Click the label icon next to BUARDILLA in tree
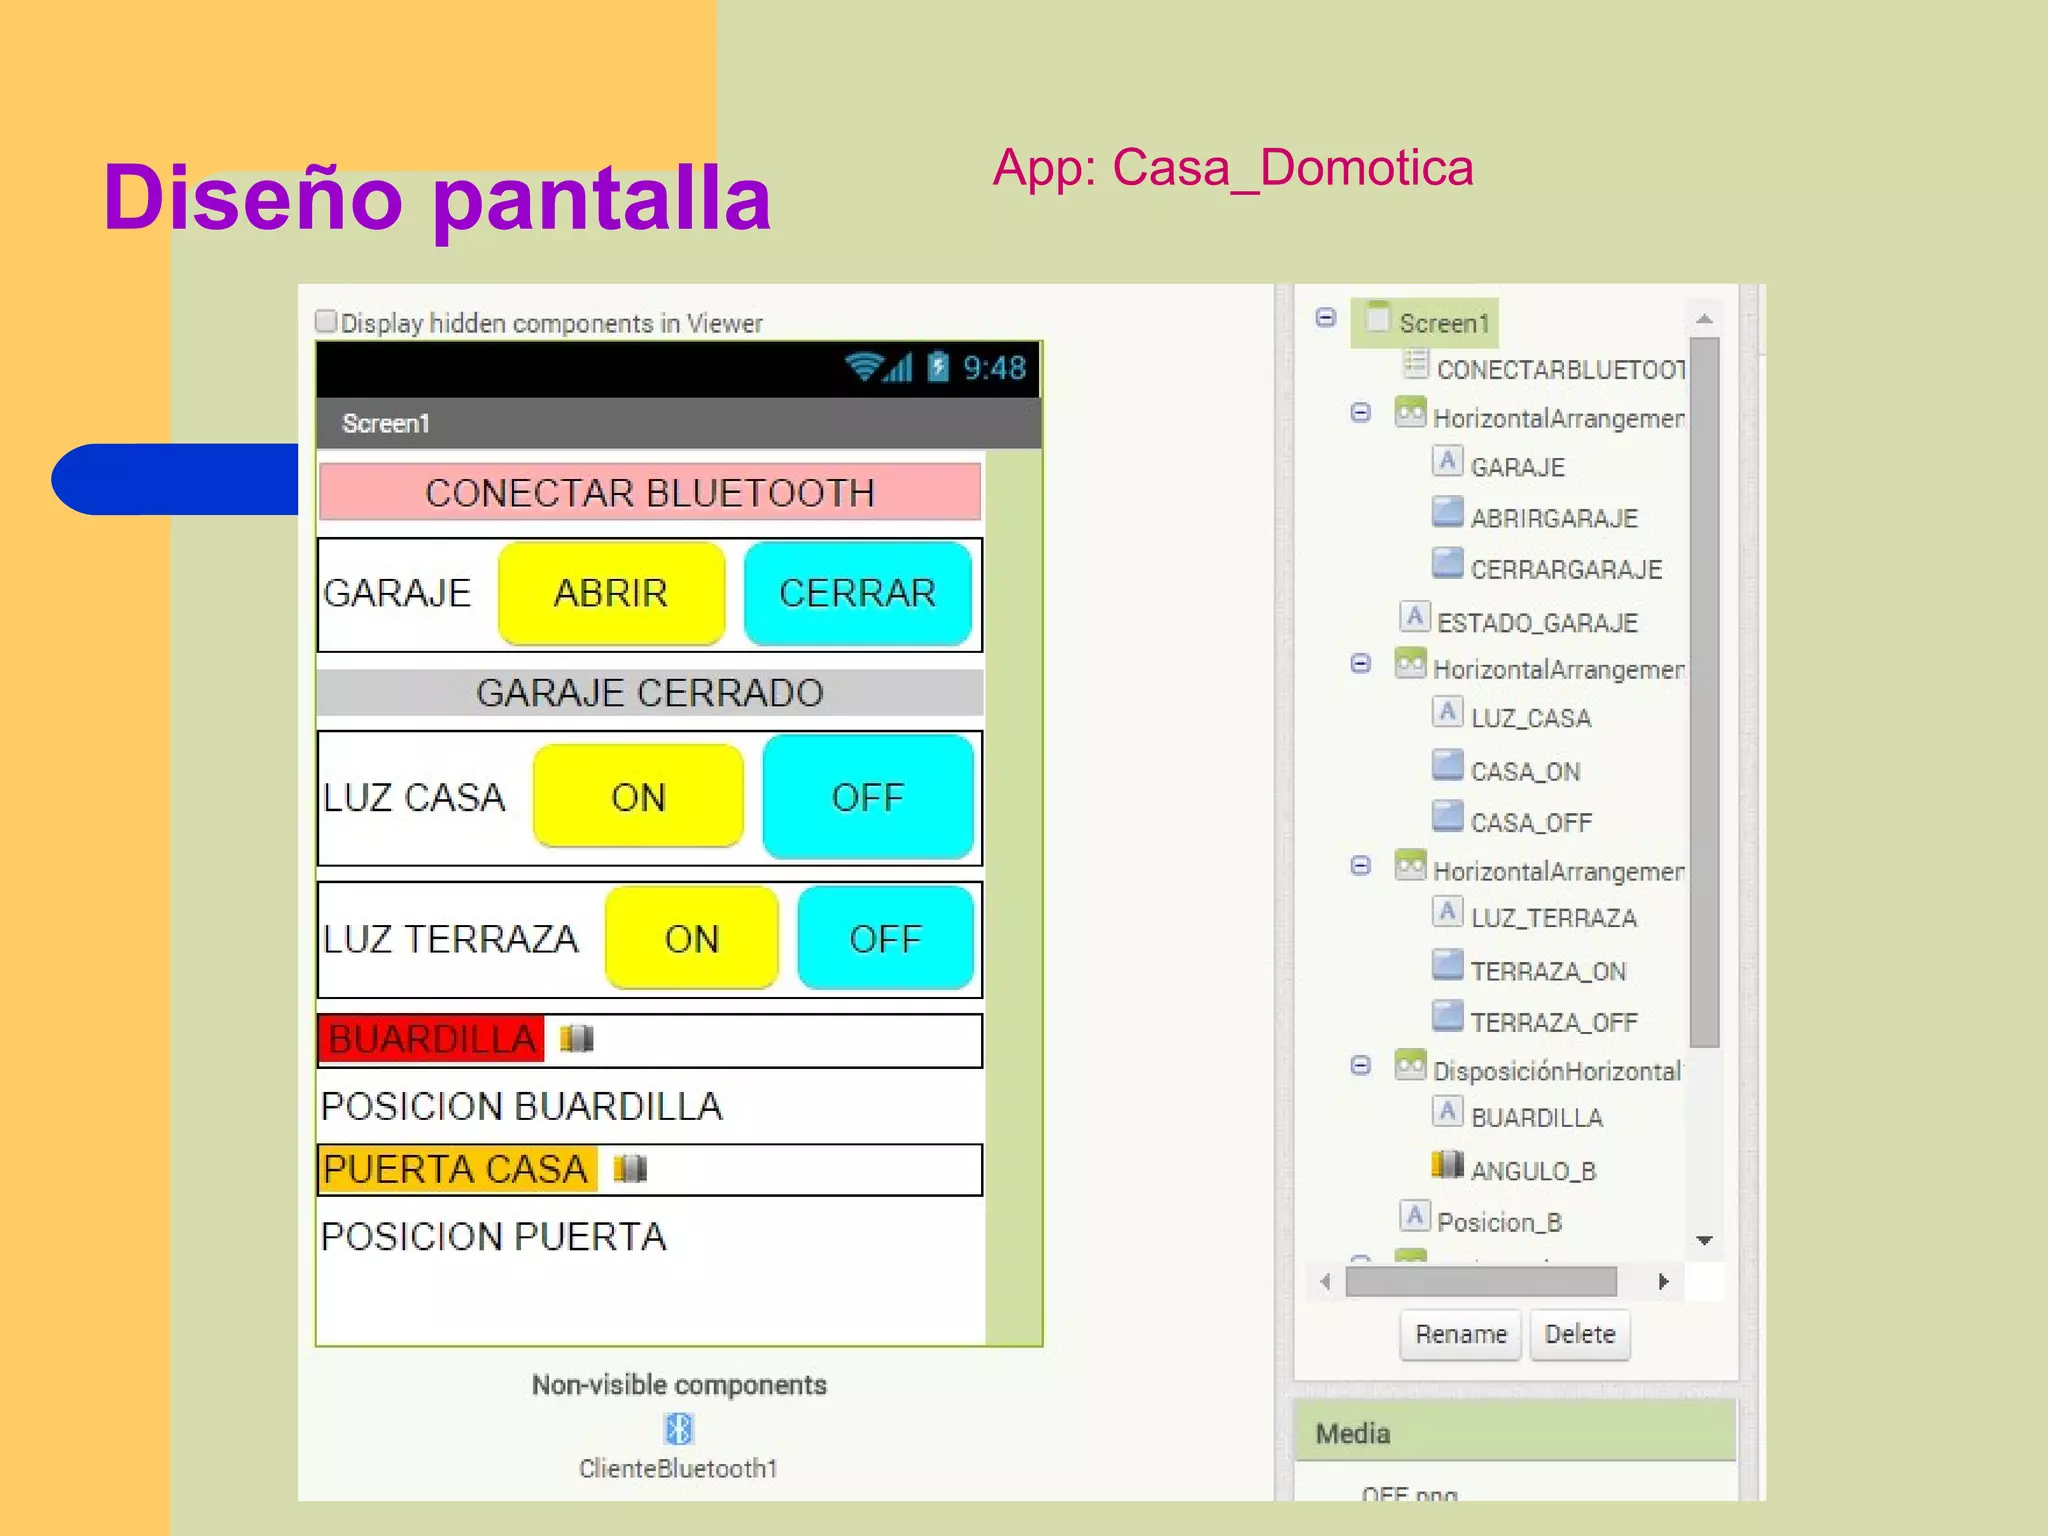Image resolution: width=2048 pixels, height=1536 pixels. pos(1447,1111)
